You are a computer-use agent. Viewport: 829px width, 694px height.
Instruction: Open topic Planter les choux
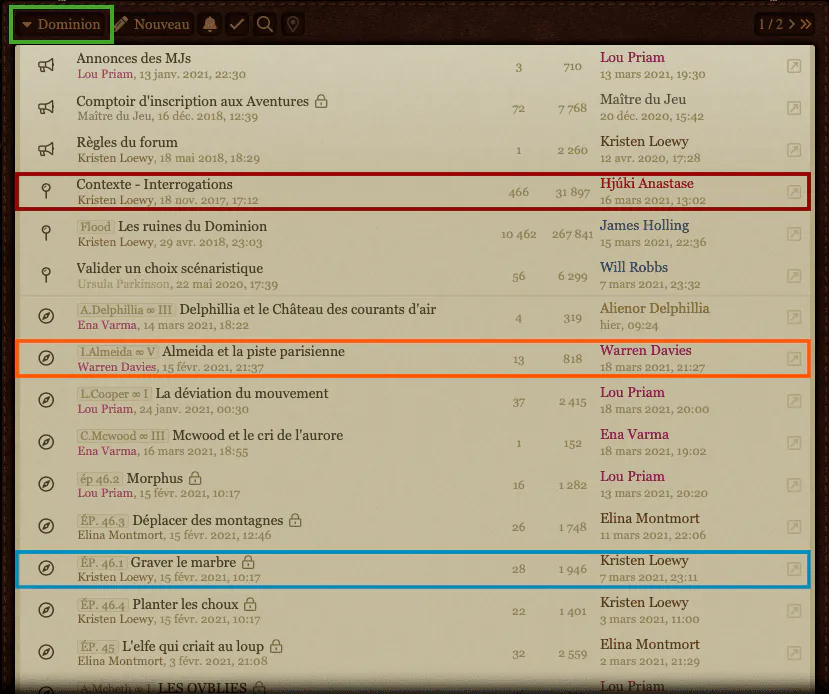pyautogui.click(x=185, y=604)
